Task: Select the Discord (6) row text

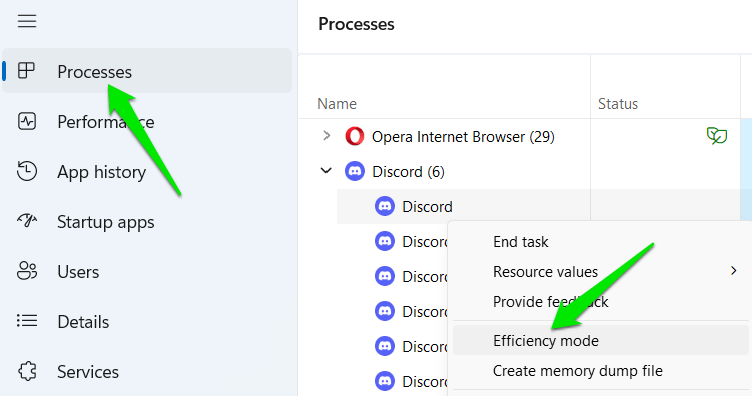Action: pos(408,172)
